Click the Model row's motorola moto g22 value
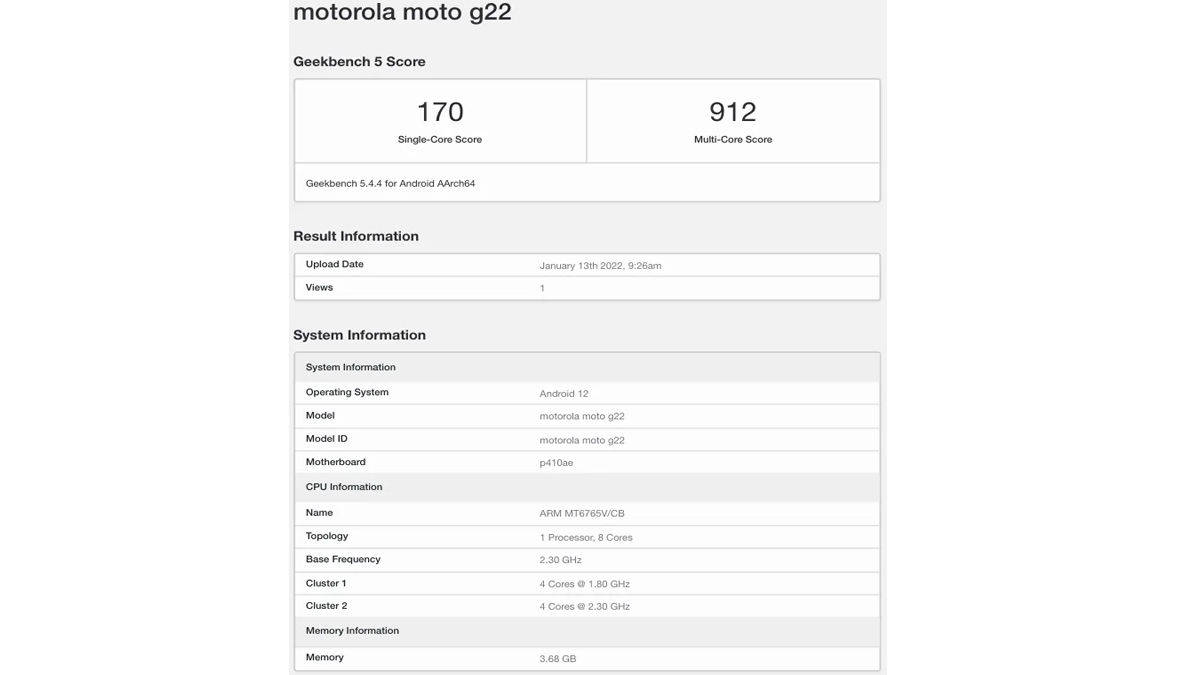This screenshot has width=1200, height=675. coord(582,416)
